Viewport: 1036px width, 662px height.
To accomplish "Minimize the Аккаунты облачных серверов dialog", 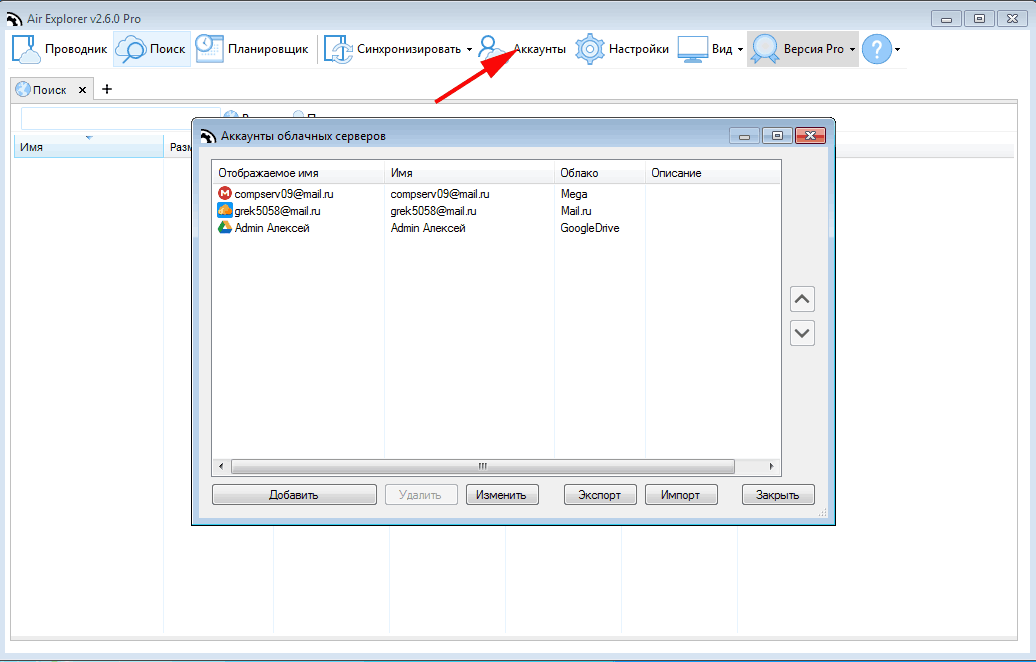I will coord(745,135).
